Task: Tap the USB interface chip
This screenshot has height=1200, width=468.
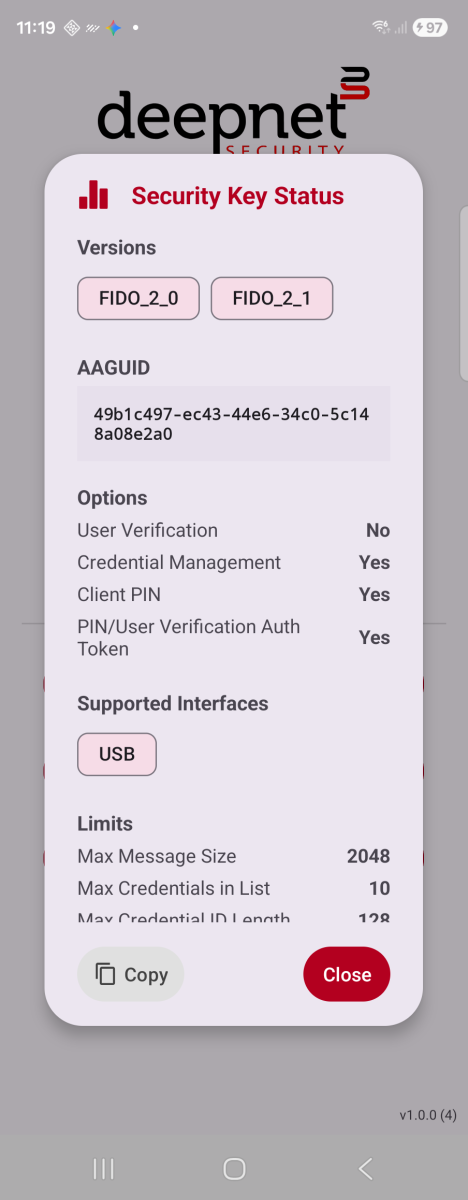Action: coord(117,754)
